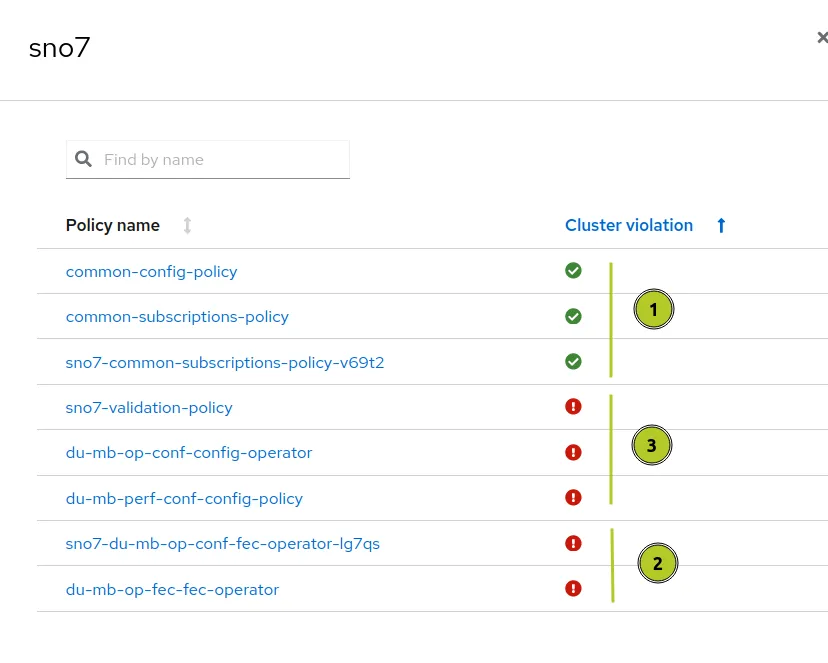This screenshot has height=663, width=828.
Task: Click green check icon for sno7-common-subscriptions-policy-v69t2
Action: pos(573,362)
